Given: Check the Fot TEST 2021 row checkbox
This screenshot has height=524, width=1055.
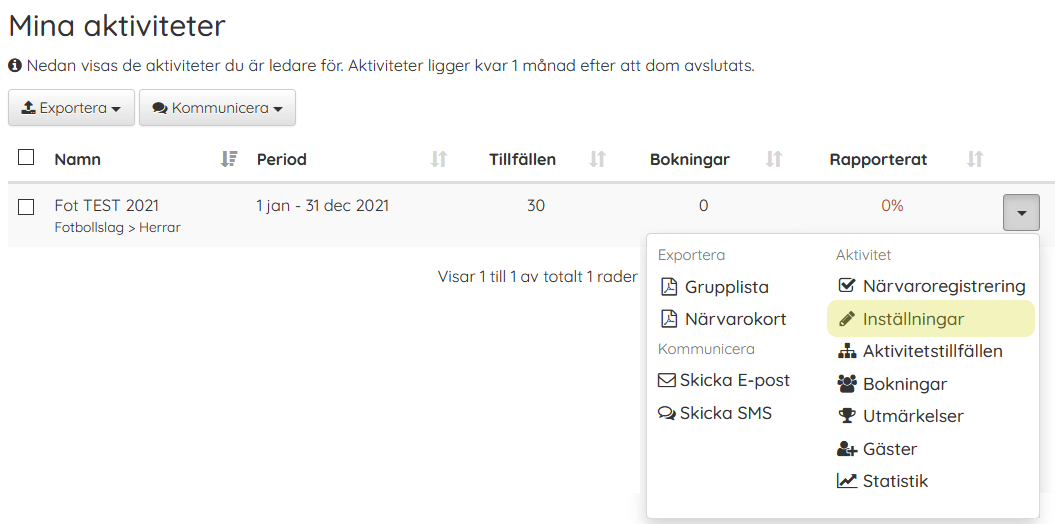Looking at the screenshot, I should [26, 207].
